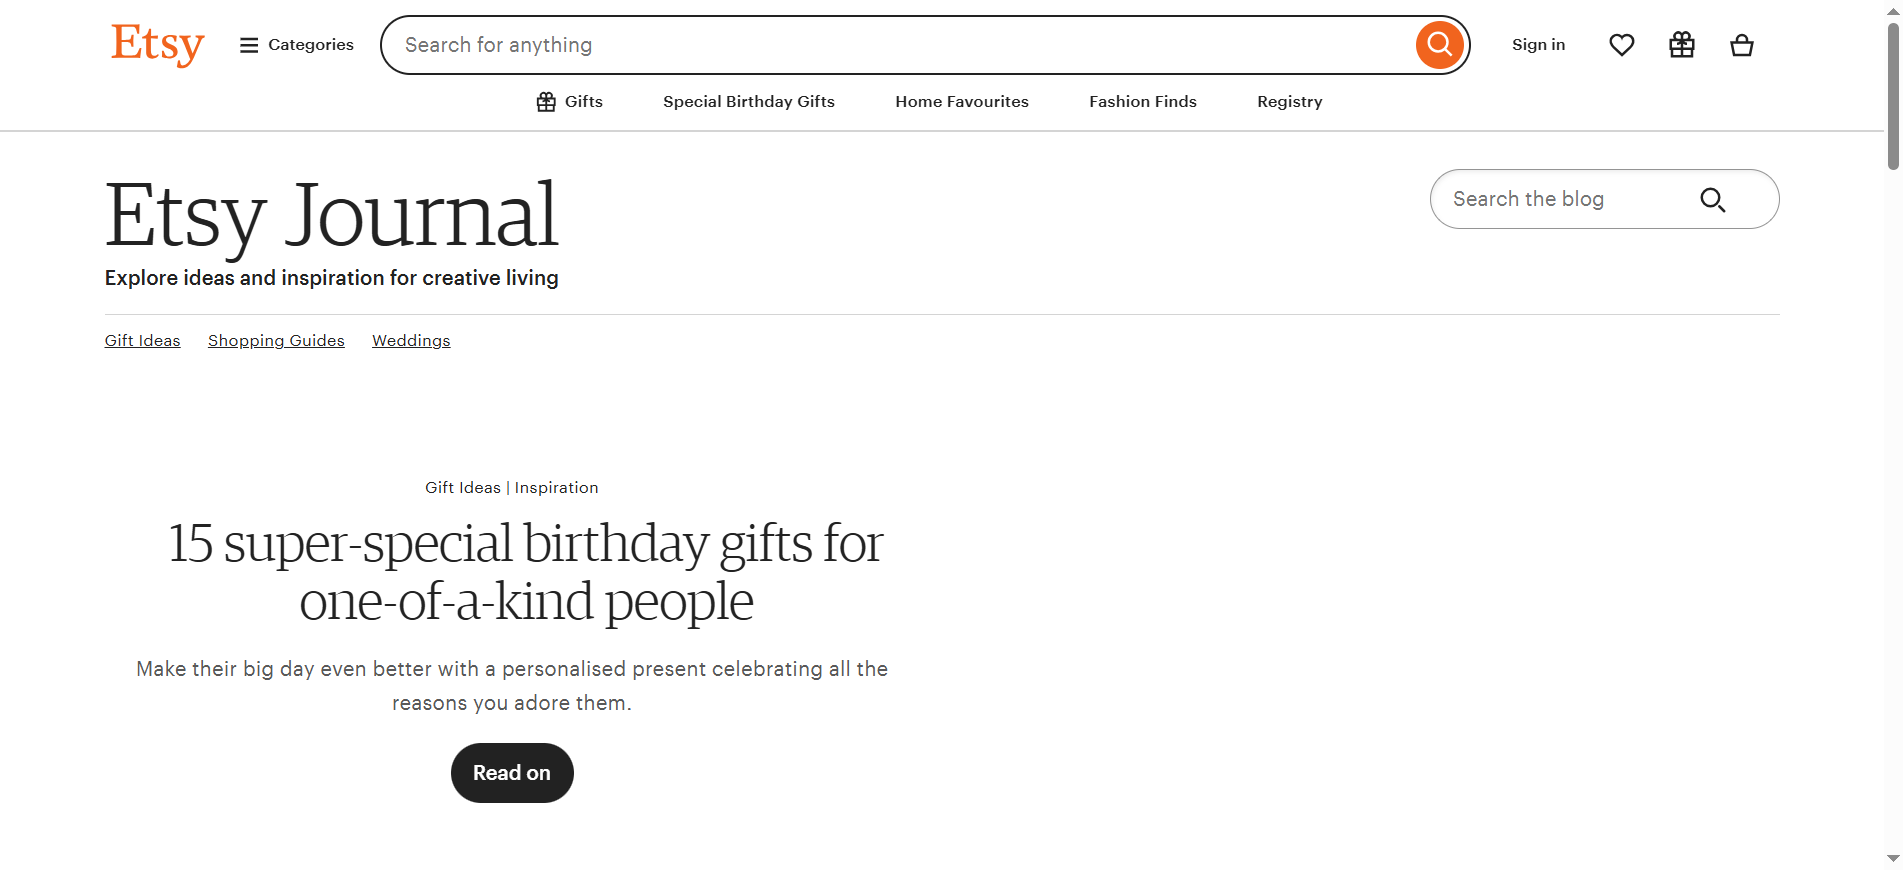The width and height of the screenshot is (1903, 870).
Task: Open the Inspiration article tag
Action: [x=556, y=487]
